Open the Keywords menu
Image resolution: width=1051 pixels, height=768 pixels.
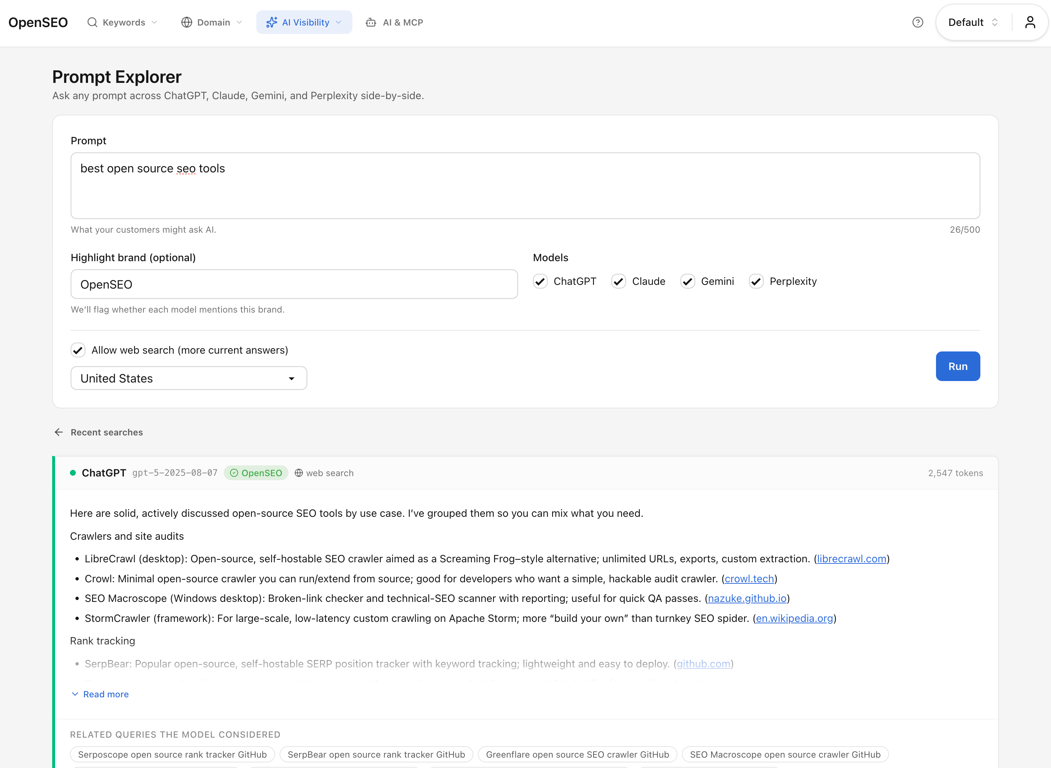123,22
